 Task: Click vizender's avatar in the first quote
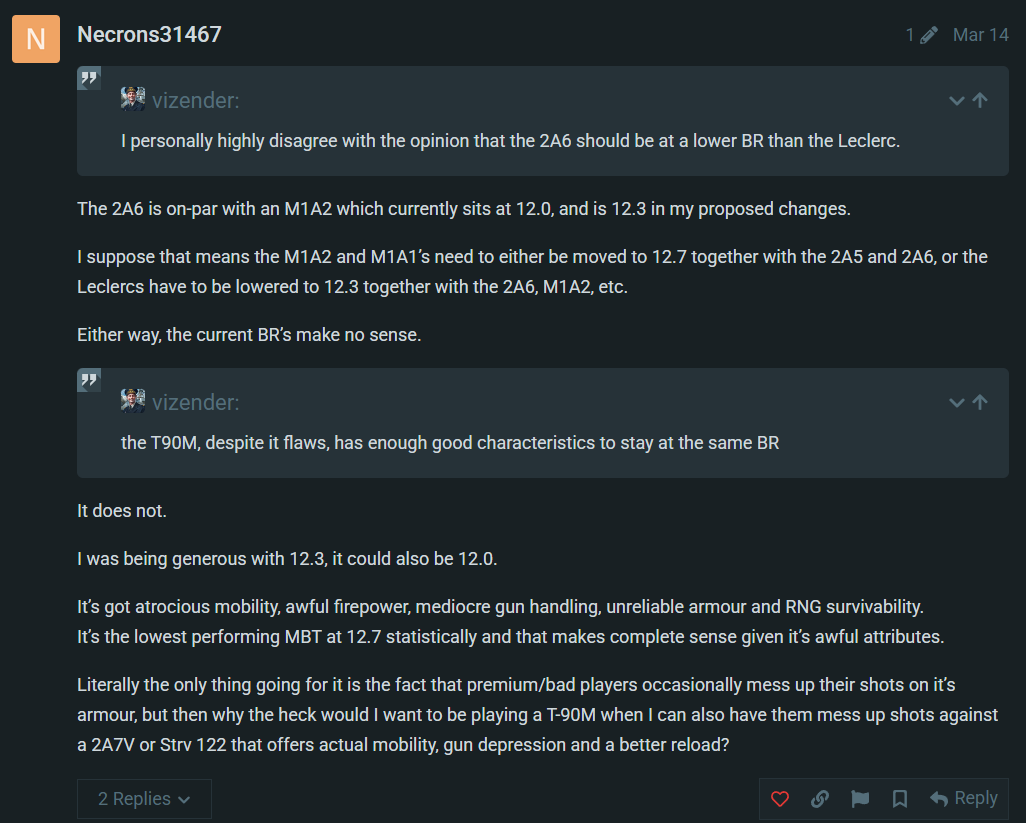[133, 99]
